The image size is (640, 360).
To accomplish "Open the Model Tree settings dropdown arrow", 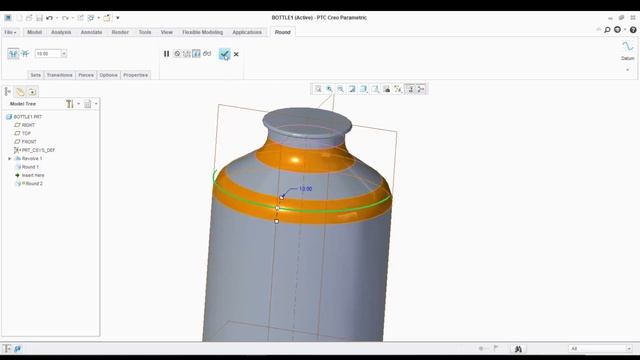I will coord(78,104).
